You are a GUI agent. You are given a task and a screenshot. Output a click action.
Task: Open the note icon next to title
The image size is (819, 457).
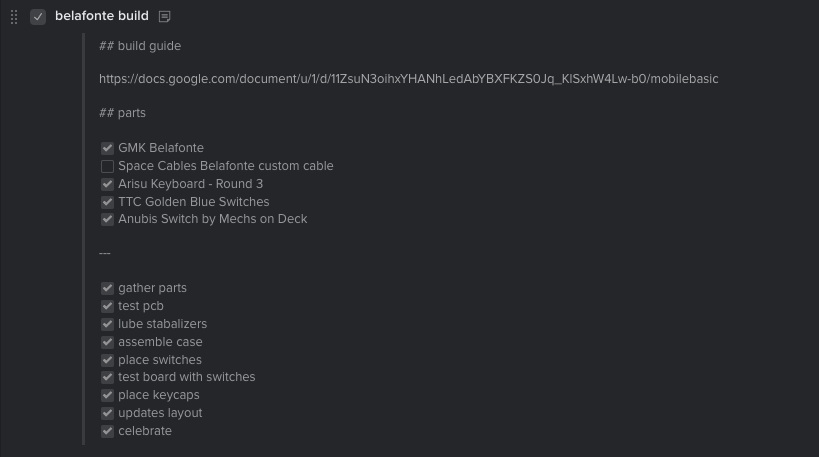coord(165,17)
